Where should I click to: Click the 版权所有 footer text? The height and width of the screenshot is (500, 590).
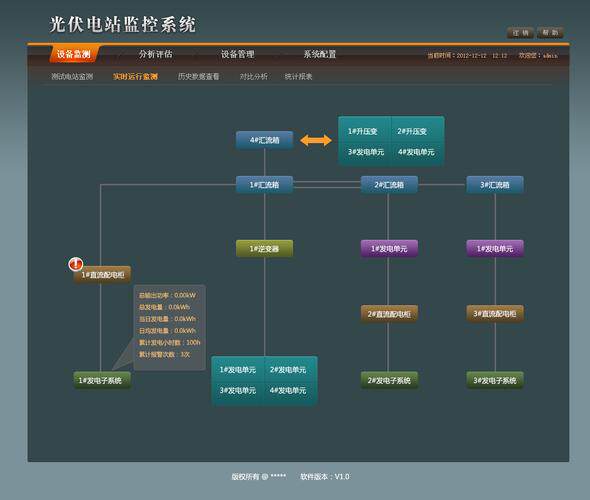tap(259, 477)
